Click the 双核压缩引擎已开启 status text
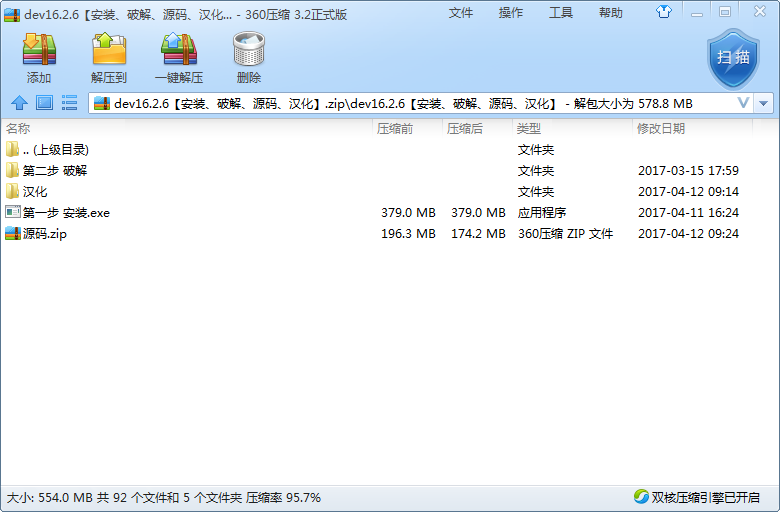This screenshot has height=512, width=780. click(x=705, y=497)
